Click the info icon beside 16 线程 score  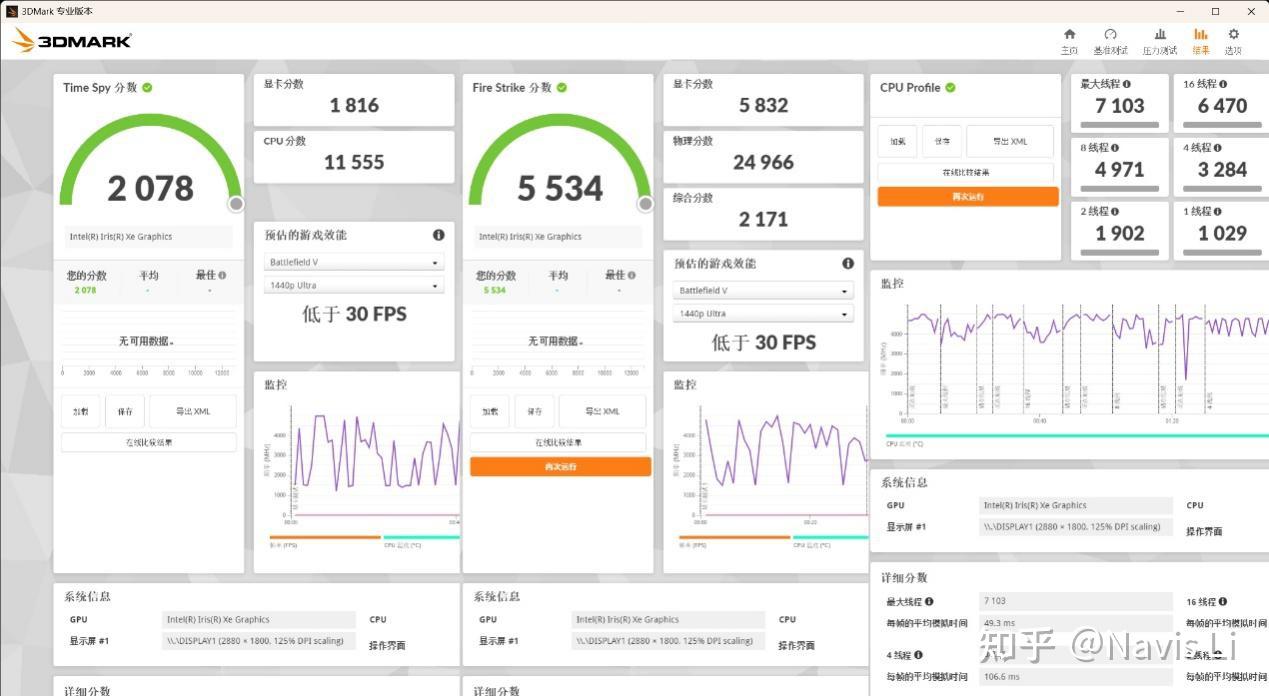coord(1223,84)
